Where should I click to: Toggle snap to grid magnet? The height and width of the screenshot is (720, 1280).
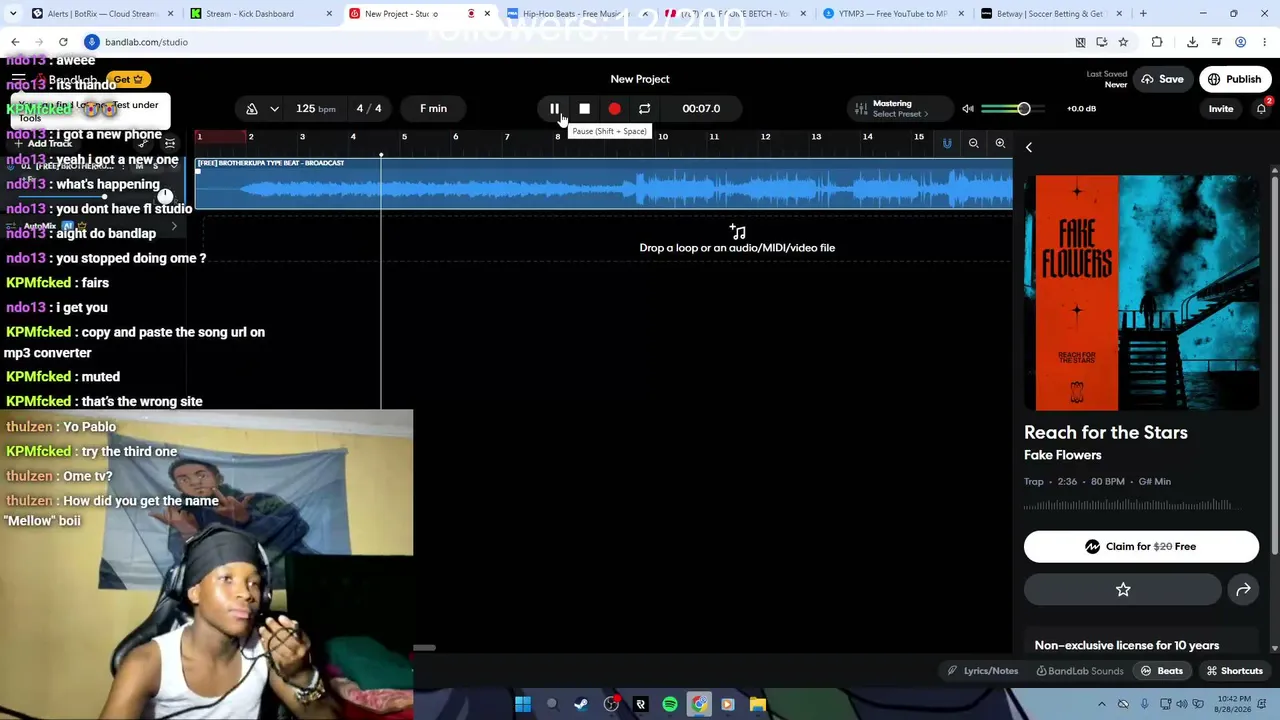click(x=947, y=144)
